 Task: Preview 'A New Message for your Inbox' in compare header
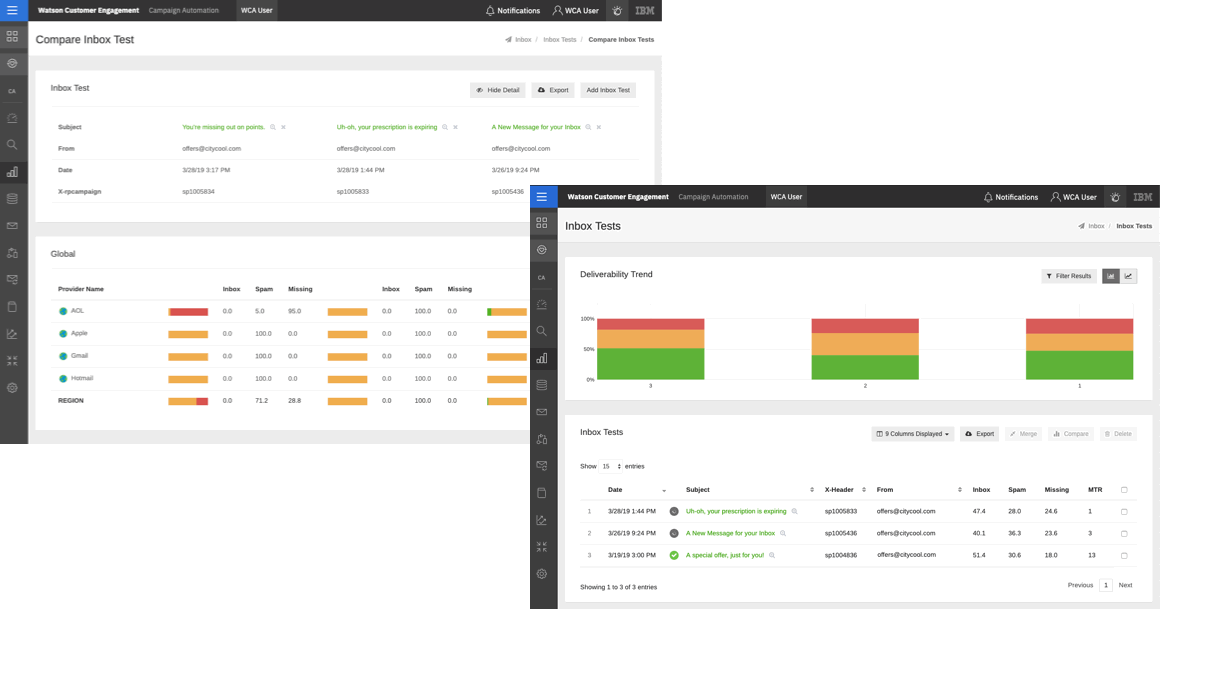tap(588, 127)
